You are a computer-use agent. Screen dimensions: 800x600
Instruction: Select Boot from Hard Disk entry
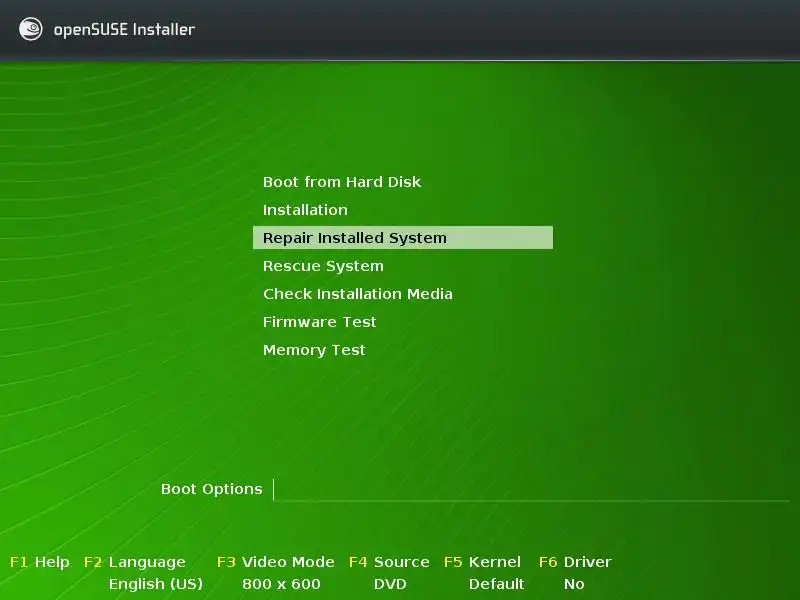[342, 182]
